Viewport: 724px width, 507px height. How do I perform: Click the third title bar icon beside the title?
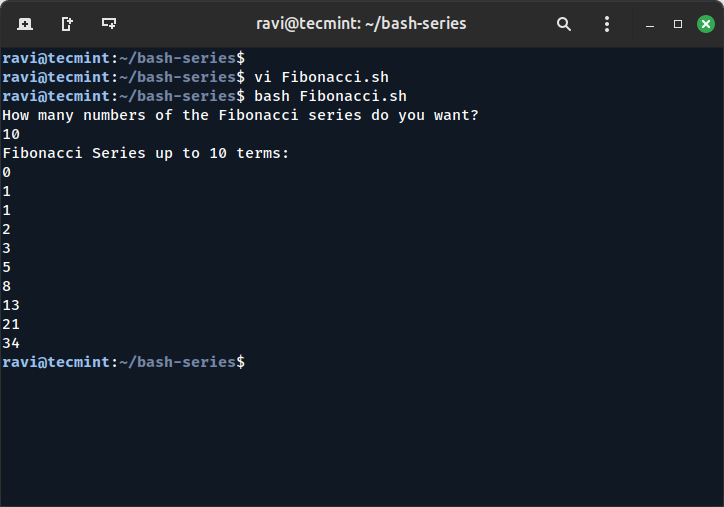click(109, 23)
